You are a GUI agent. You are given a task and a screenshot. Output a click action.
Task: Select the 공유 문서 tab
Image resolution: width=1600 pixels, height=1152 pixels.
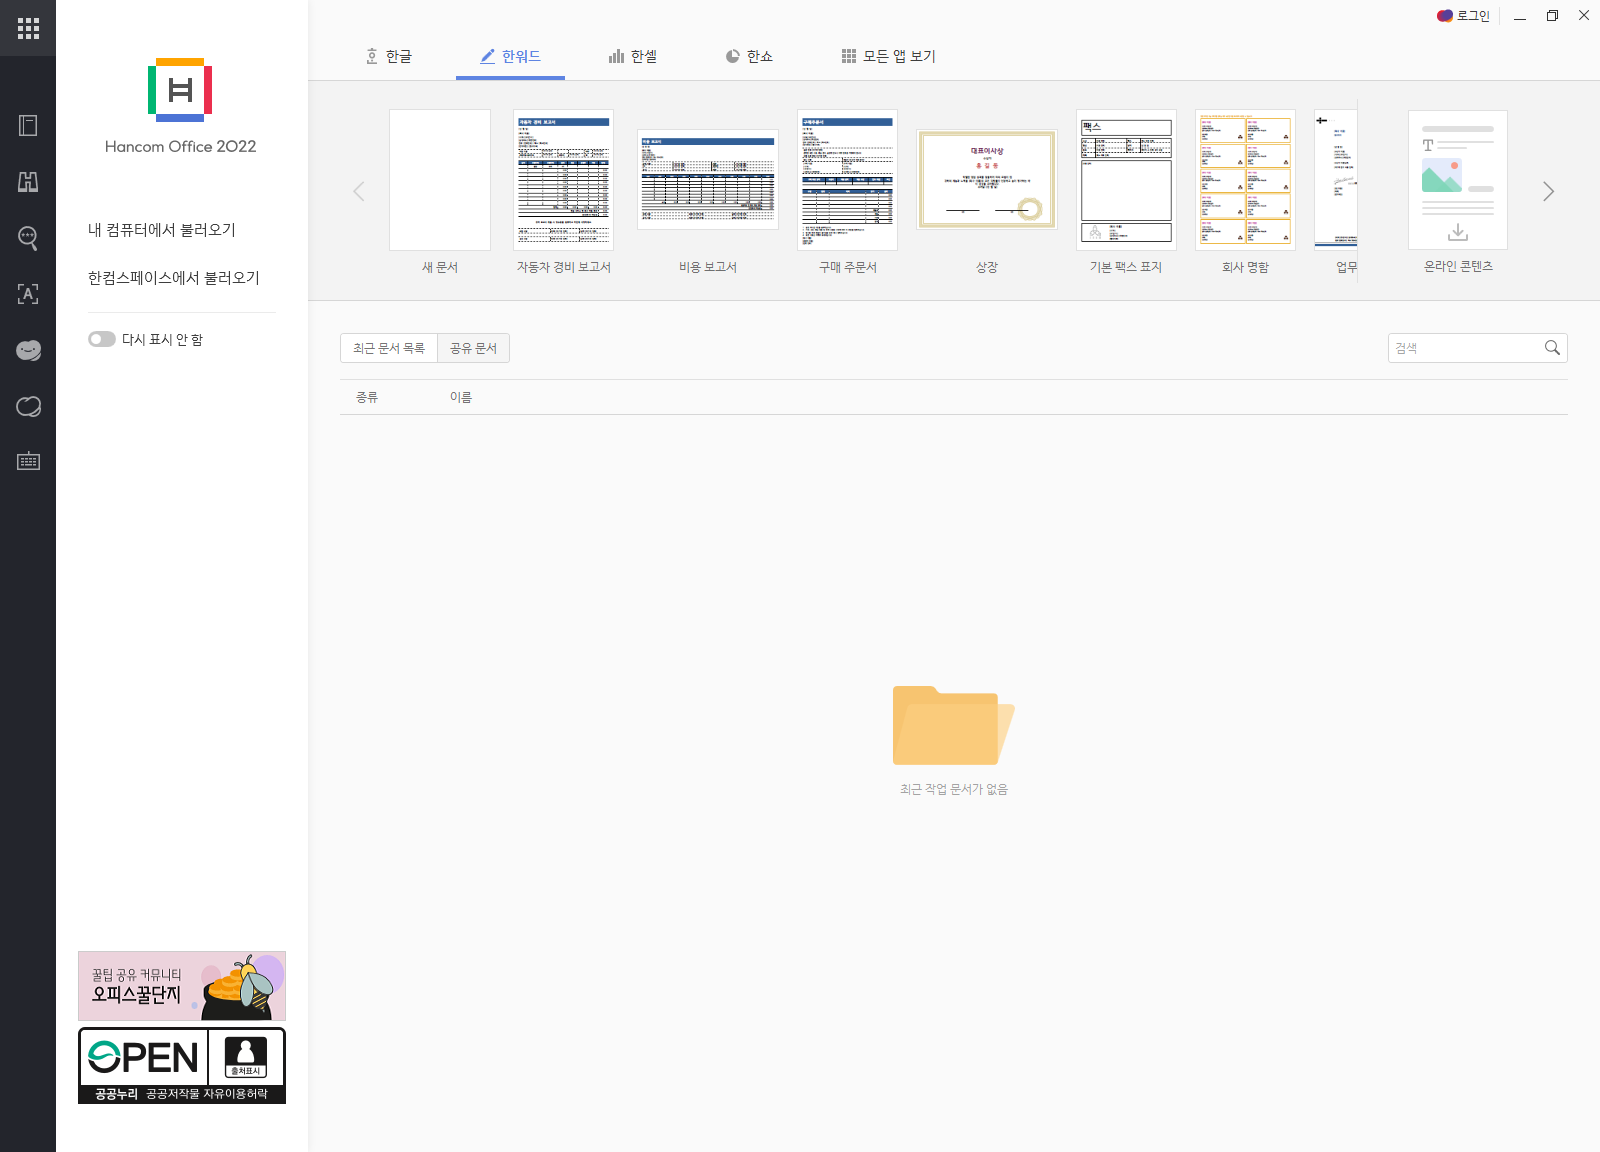(x=473, y=348)
